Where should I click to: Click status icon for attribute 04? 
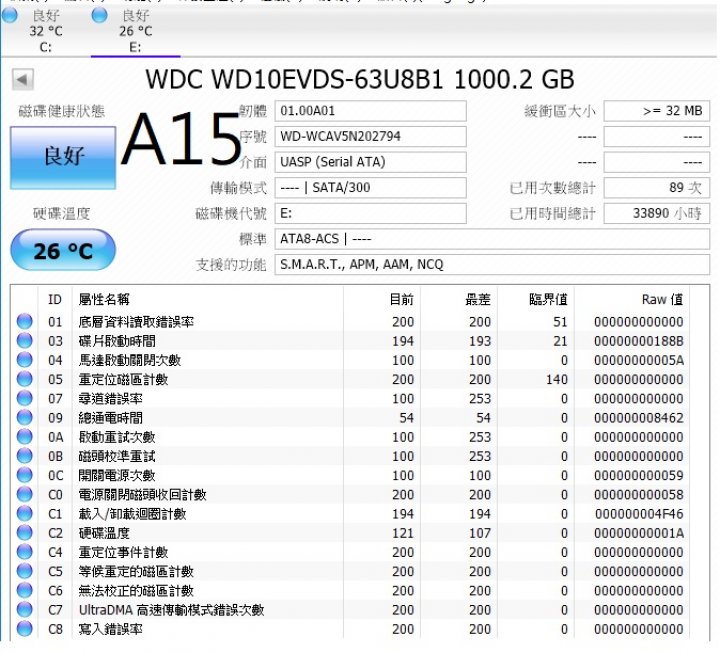pyautogui.click(x=24, y=360)
